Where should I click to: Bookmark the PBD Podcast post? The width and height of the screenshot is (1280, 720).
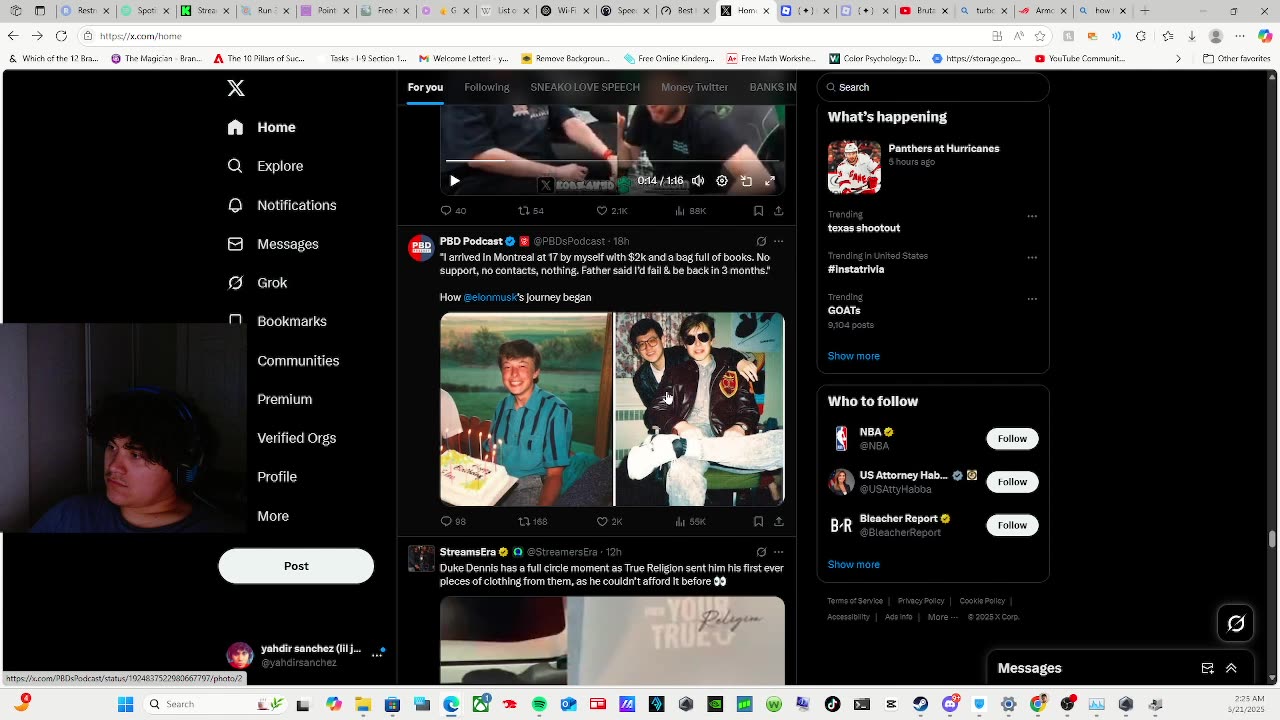click(x=758, y=522)
